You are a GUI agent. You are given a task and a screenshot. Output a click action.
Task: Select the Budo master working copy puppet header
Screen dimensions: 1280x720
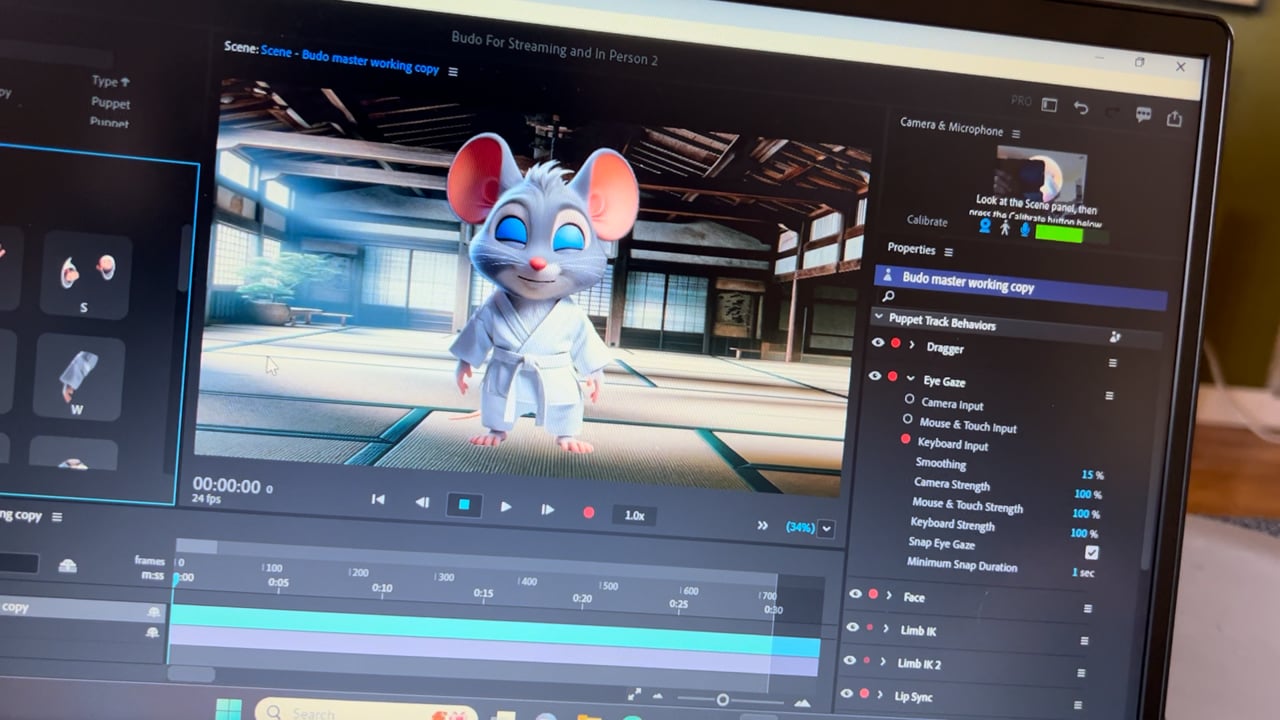click(x=1020, y=285)
